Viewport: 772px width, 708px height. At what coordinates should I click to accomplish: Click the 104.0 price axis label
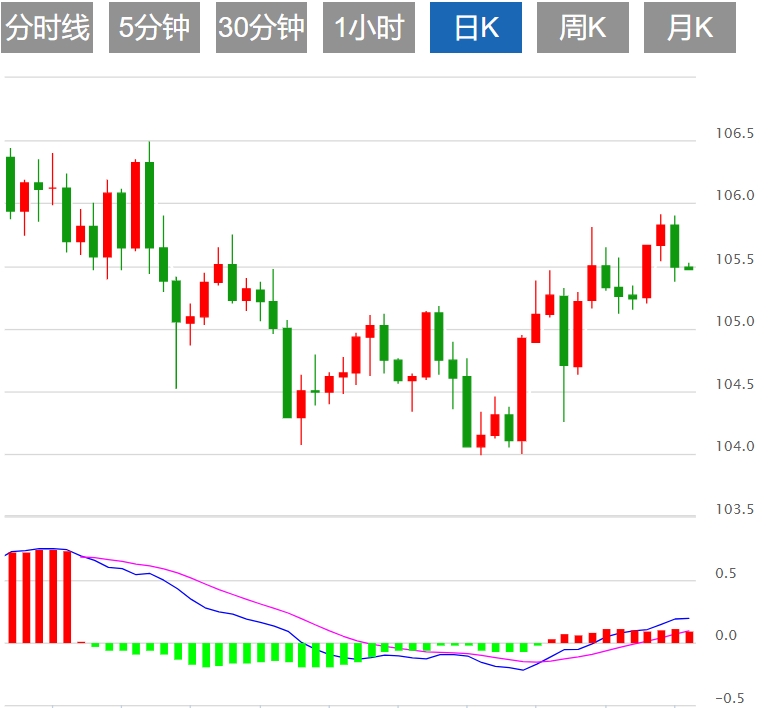click(x=735, y=446)
